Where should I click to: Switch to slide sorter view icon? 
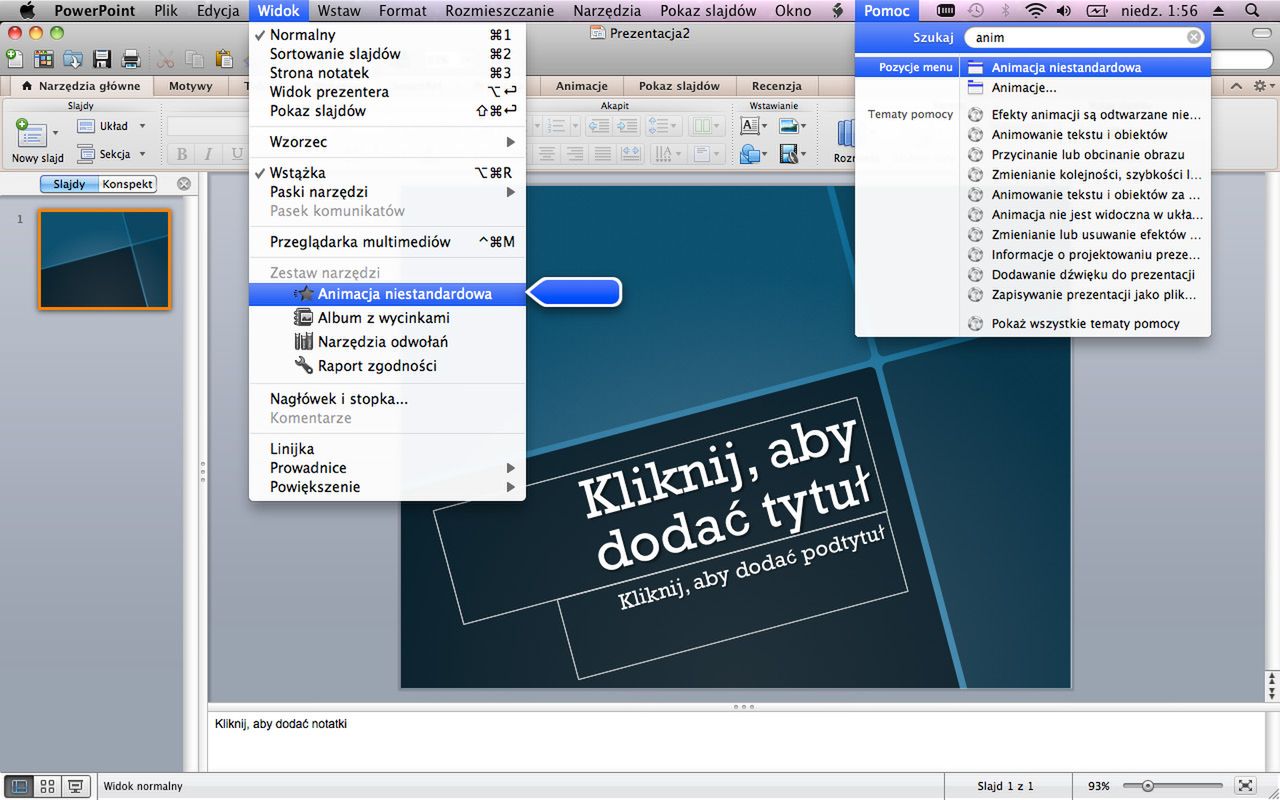pos(46,786)
